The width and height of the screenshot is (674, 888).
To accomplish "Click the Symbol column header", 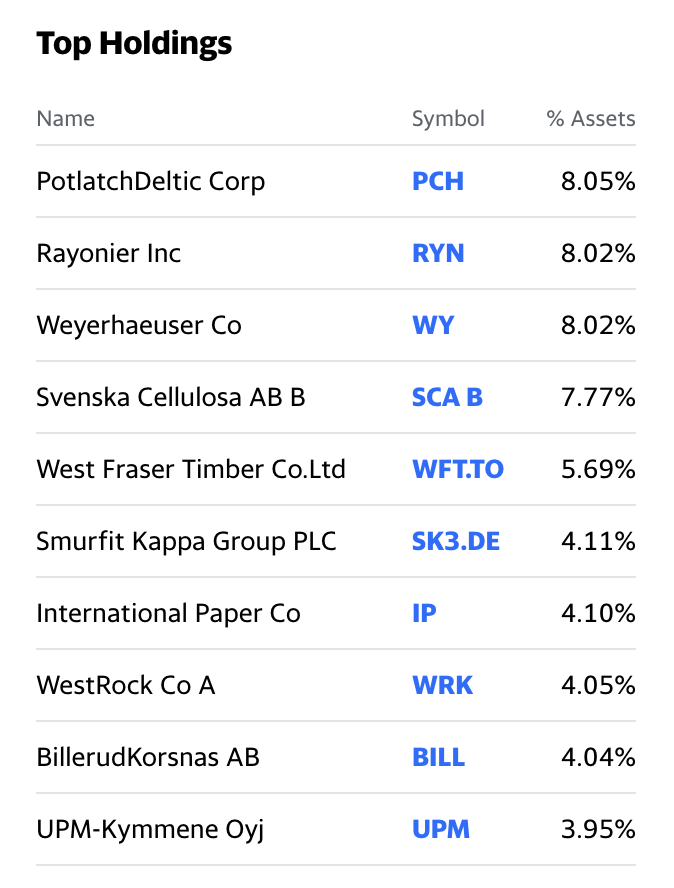I will click(x=448, y=119).
